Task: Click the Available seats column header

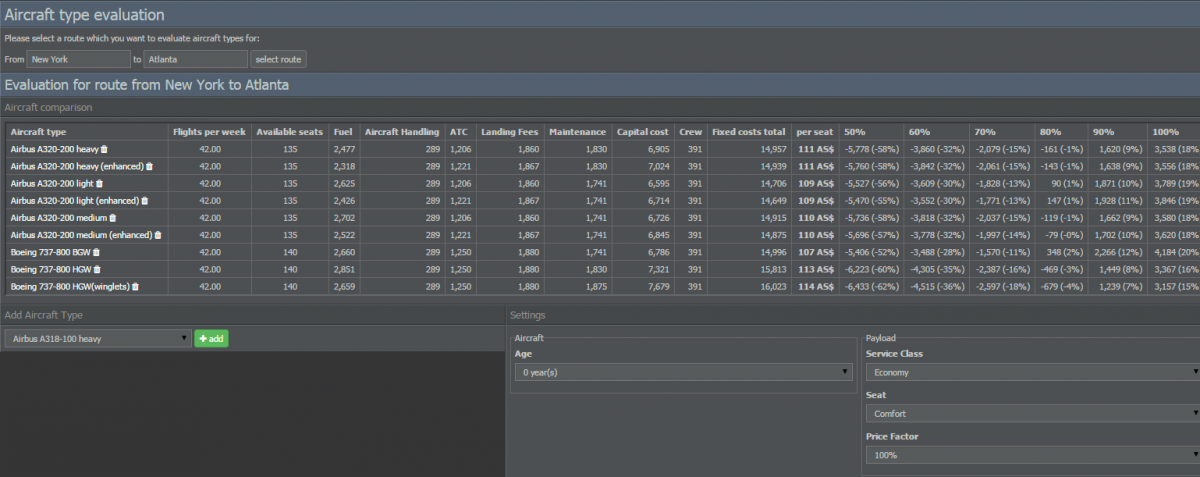Action: (289, 132)
